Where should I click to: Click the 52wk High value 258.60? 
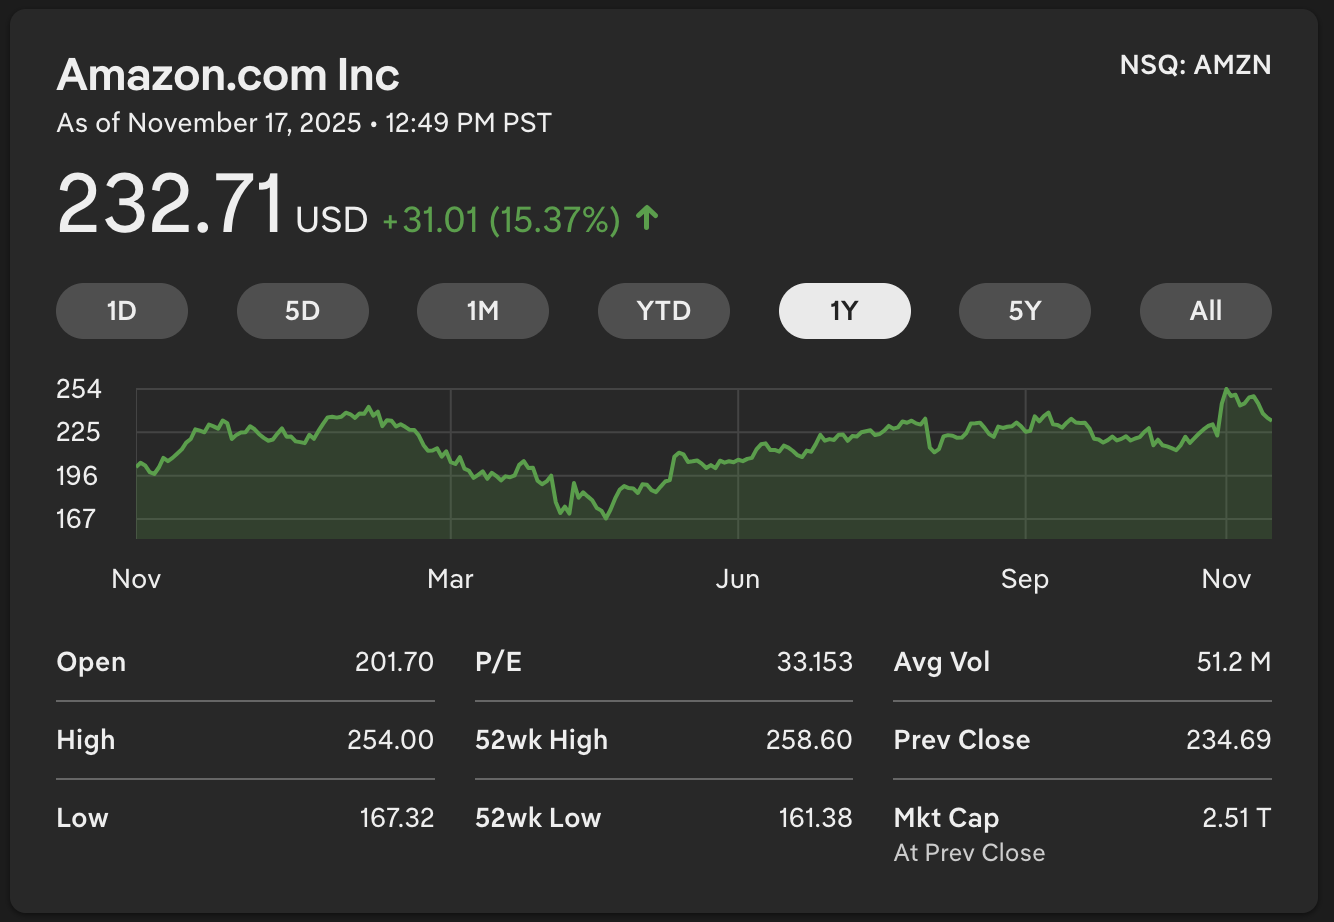pos(809,740)
